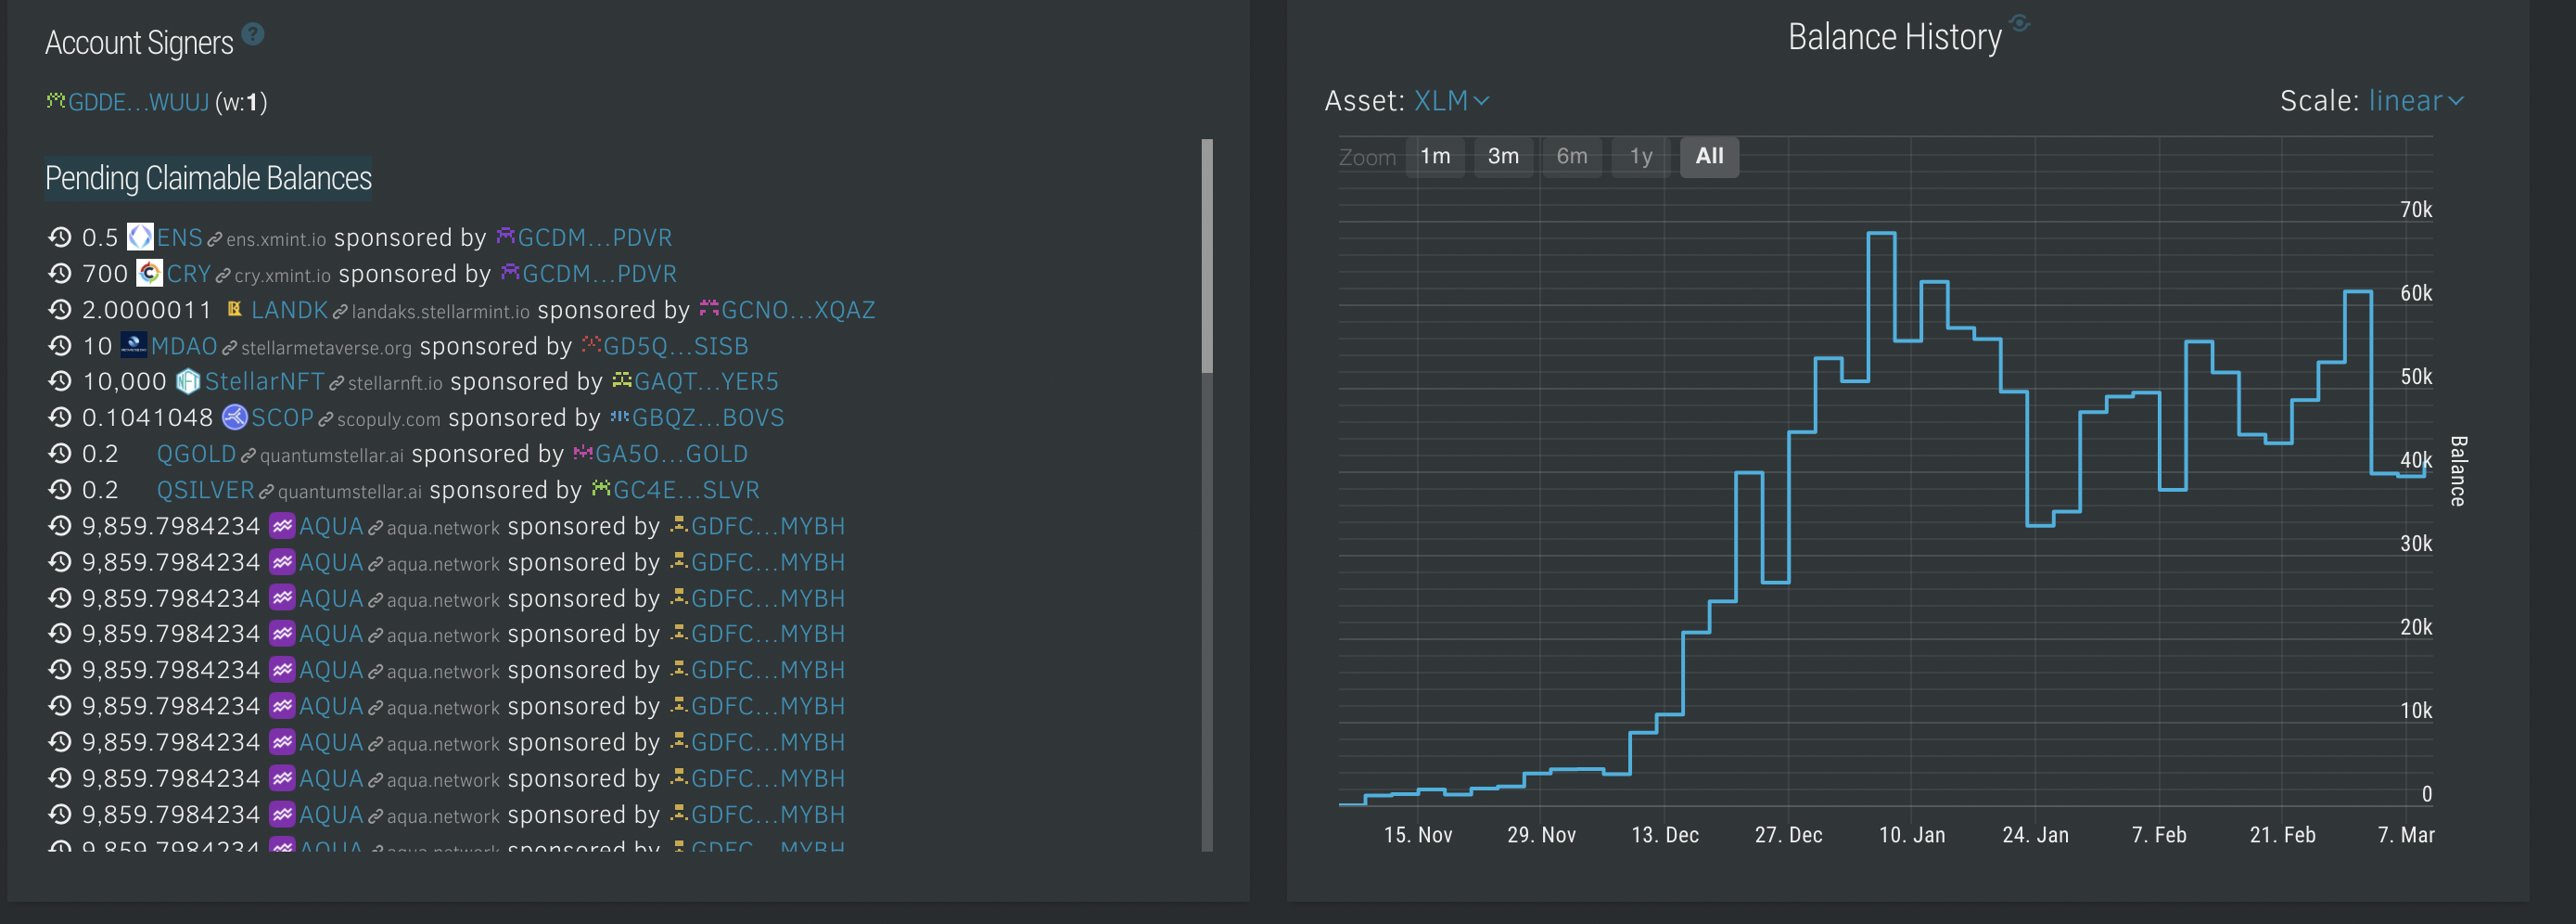The width and height of the screenshot is (2576, 924).
Task: Click the clock icon on the MDAO row
Action: tap(60, 345)
